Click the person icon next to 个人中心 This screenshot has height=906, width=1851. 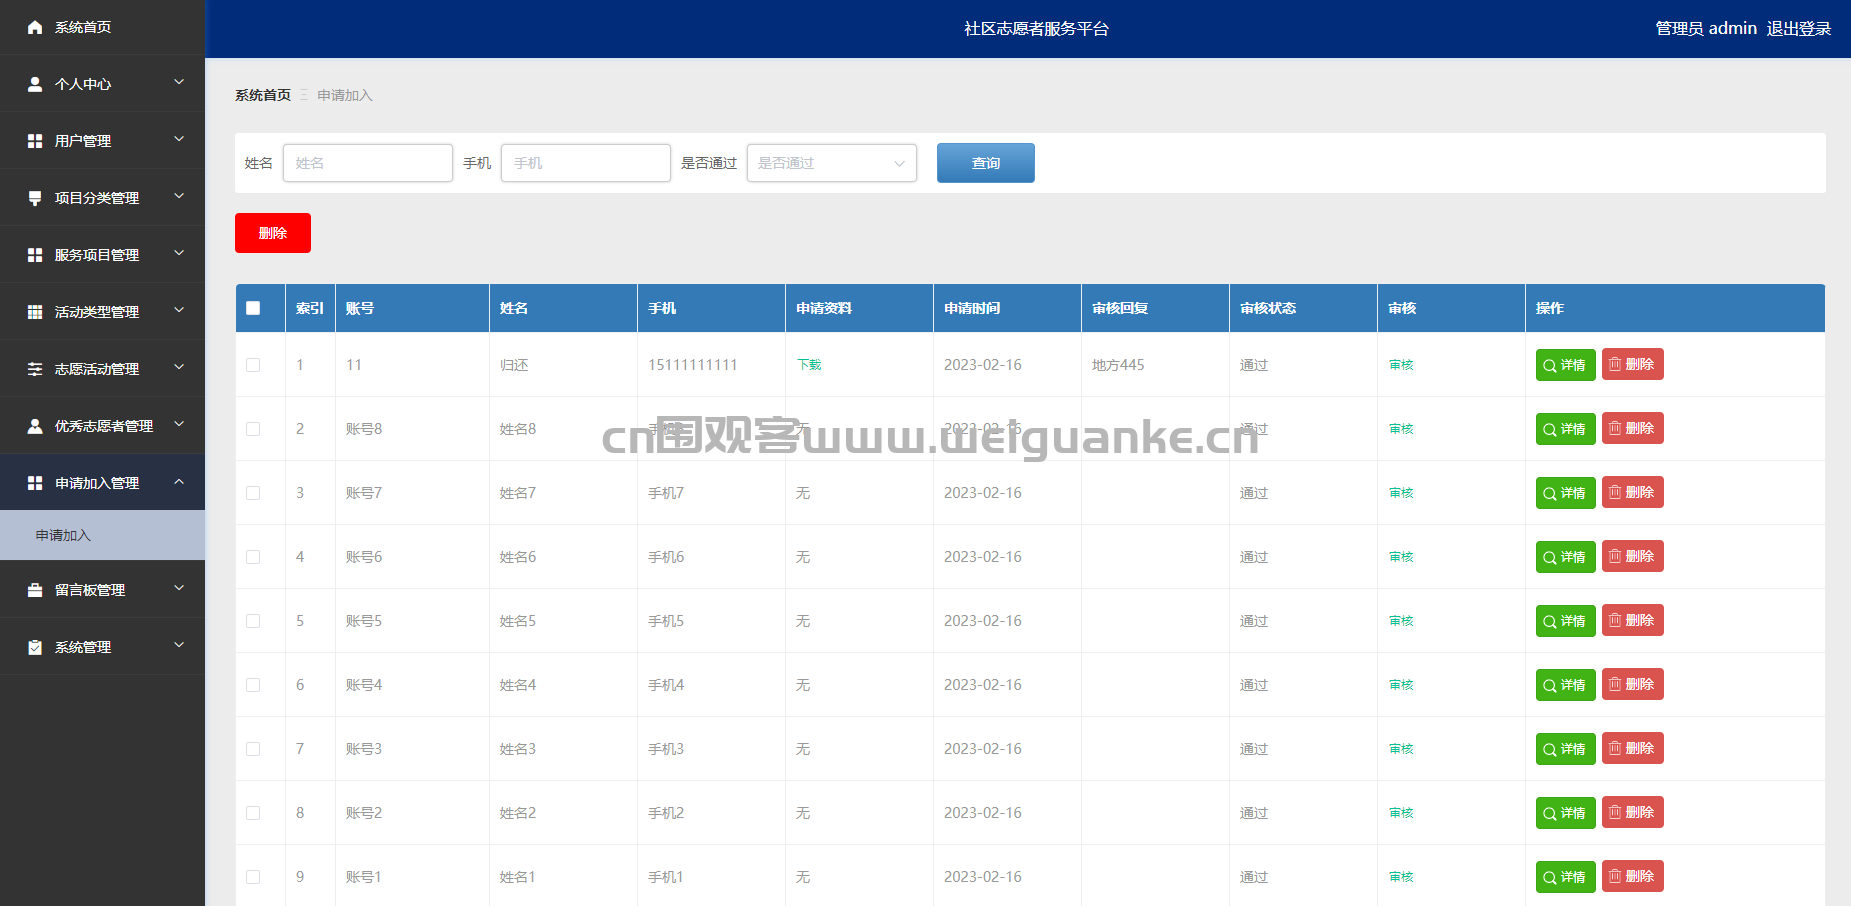[35, 84]
